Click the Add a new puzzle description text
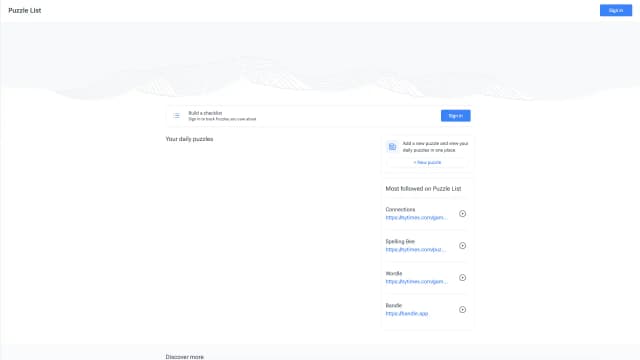This screenshot has width=640, height=360. click(x=435, y=147)
